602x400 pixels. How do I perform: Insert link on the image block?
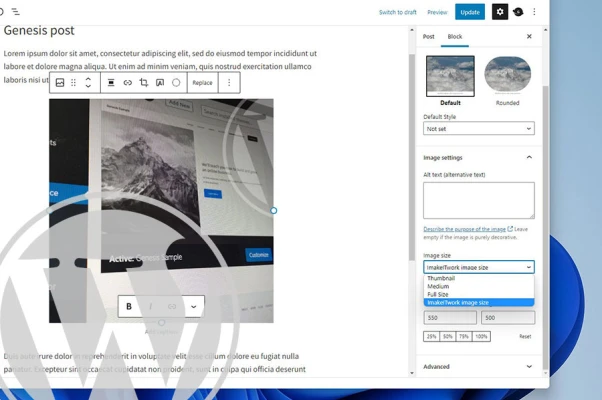[x=127, y=83]
